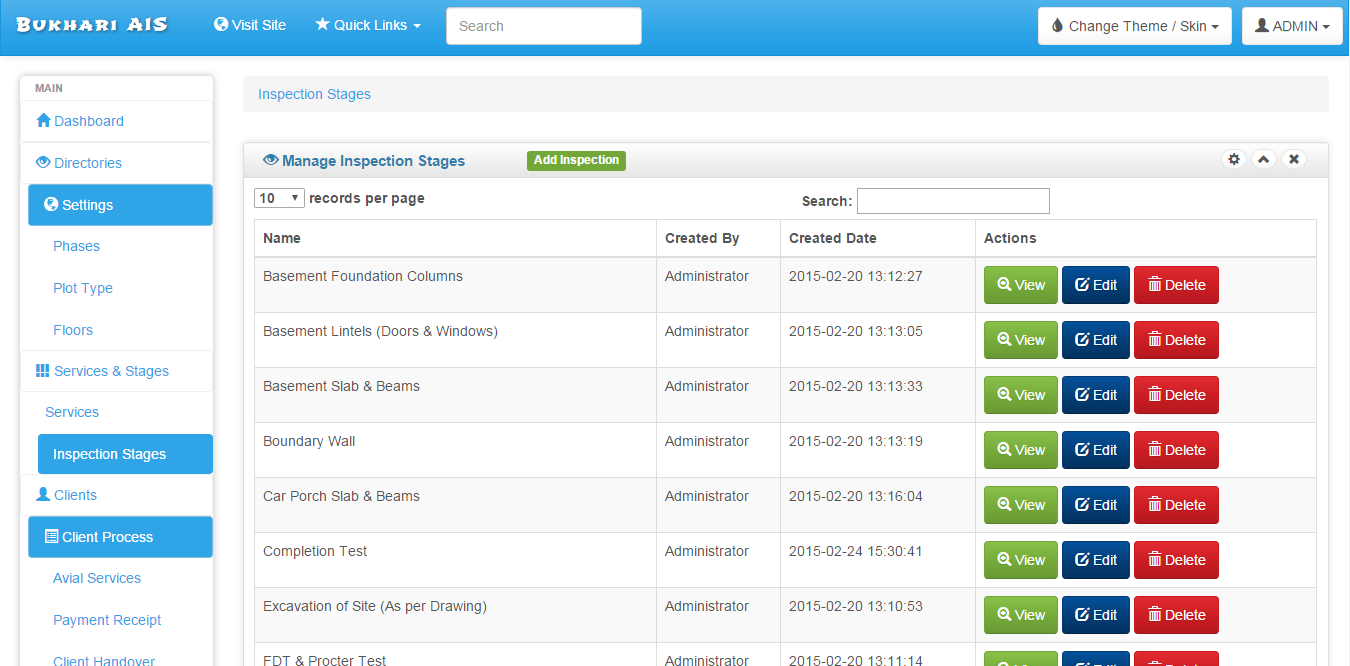Click the Services & Stages grid icon

[x=43, y=371]
